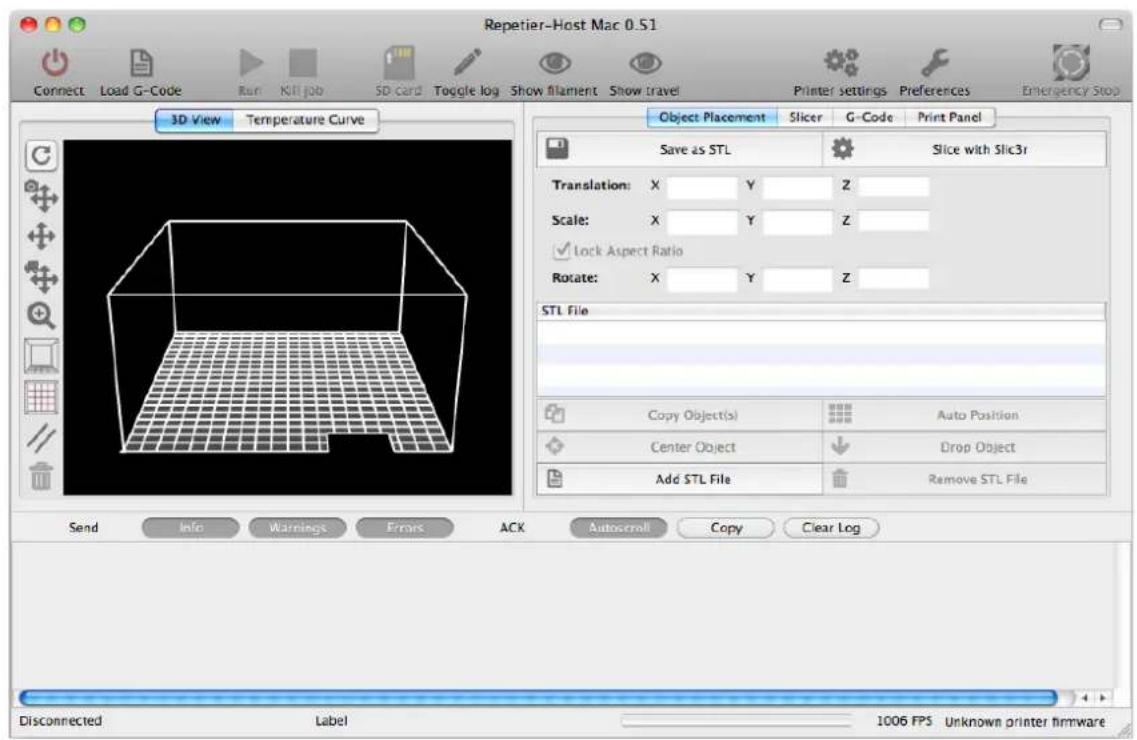Toggle Show filament eye icon
This screenshot has width=1137, height=740.
pyautogui.click(x=555, y=63)
